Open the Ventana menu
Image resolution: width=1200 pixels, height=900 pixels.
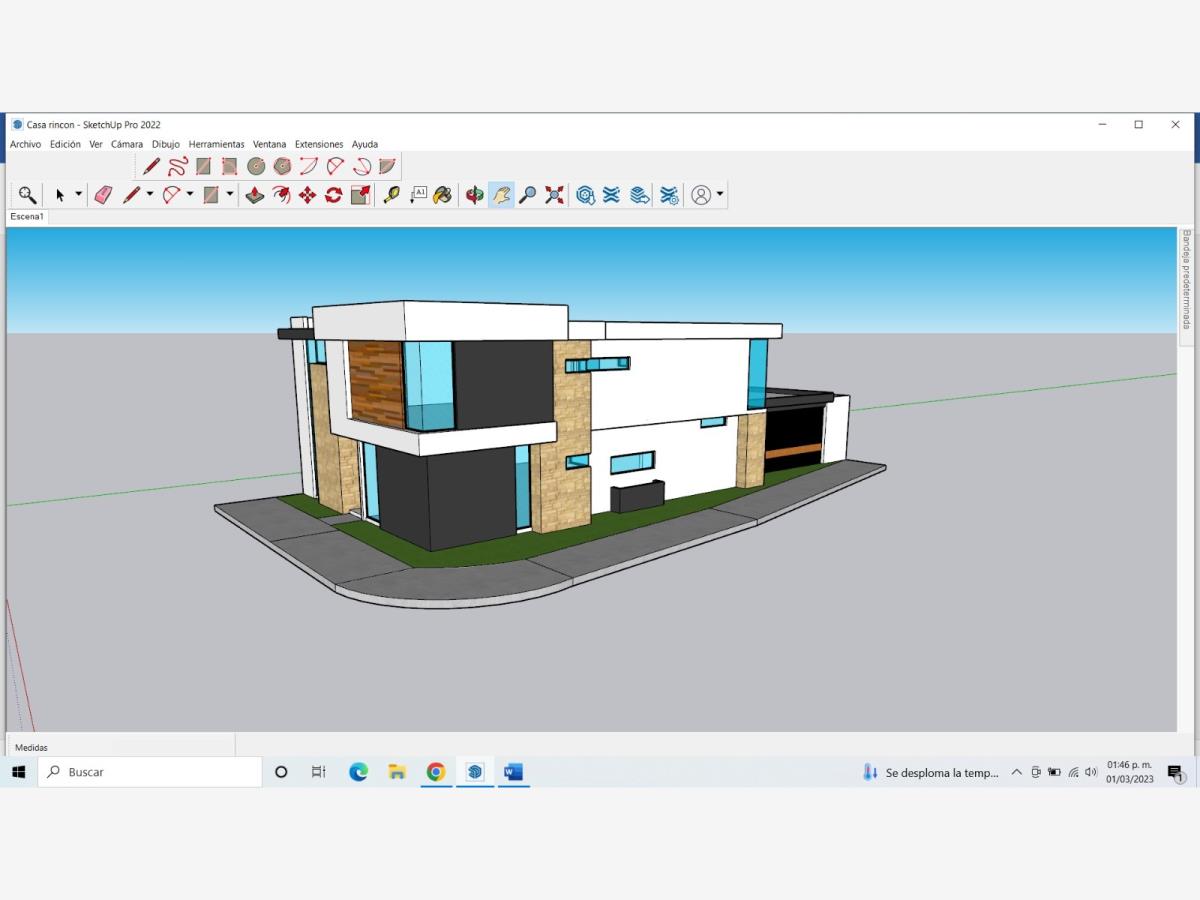(269, 144)
